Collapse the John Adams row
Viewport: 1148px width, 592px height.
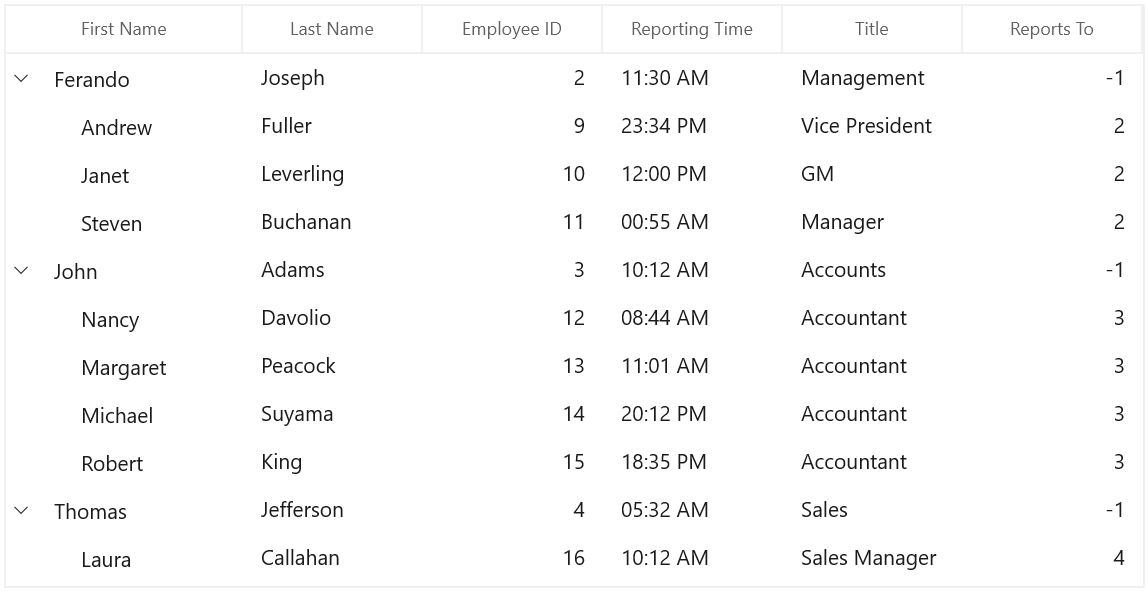[x=21, y=270]
